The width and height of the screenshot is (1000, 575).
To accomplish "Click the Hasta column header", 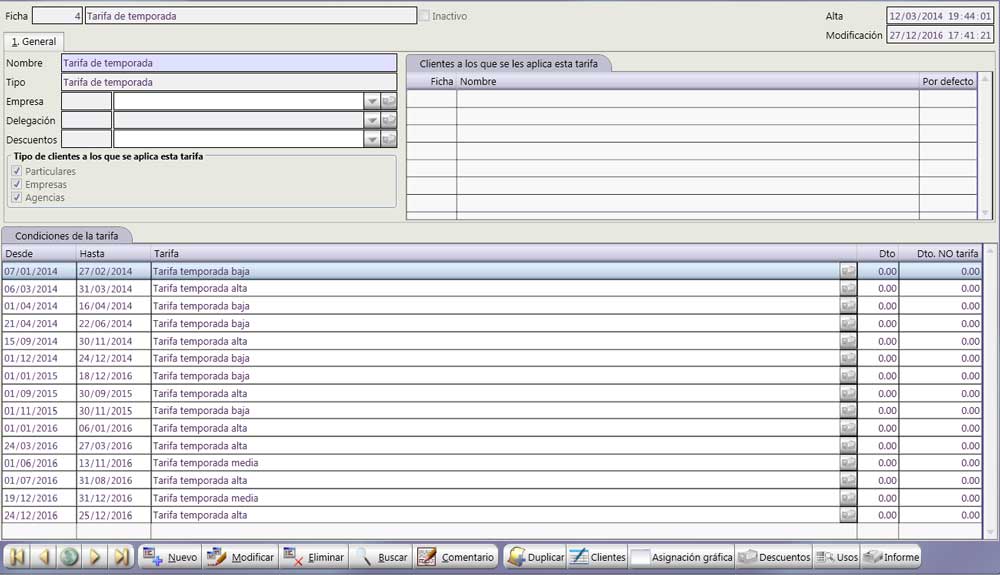I will pos(114,254).
